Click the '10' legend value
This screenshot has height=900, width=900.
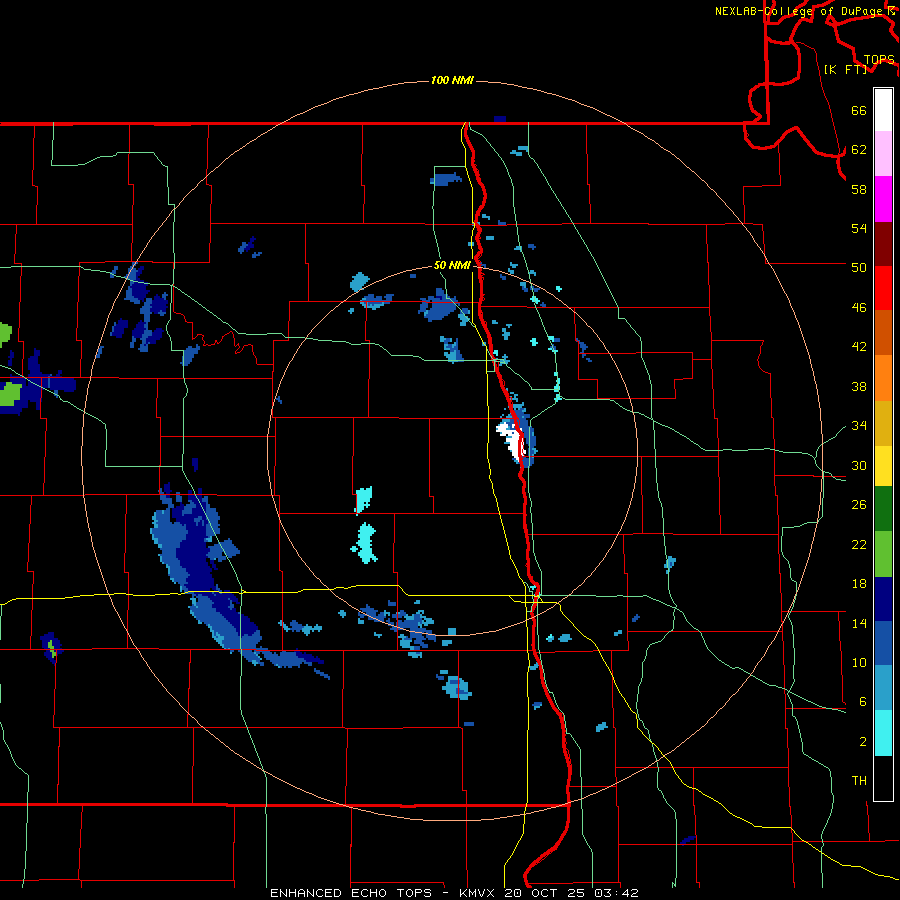point(859,662)
